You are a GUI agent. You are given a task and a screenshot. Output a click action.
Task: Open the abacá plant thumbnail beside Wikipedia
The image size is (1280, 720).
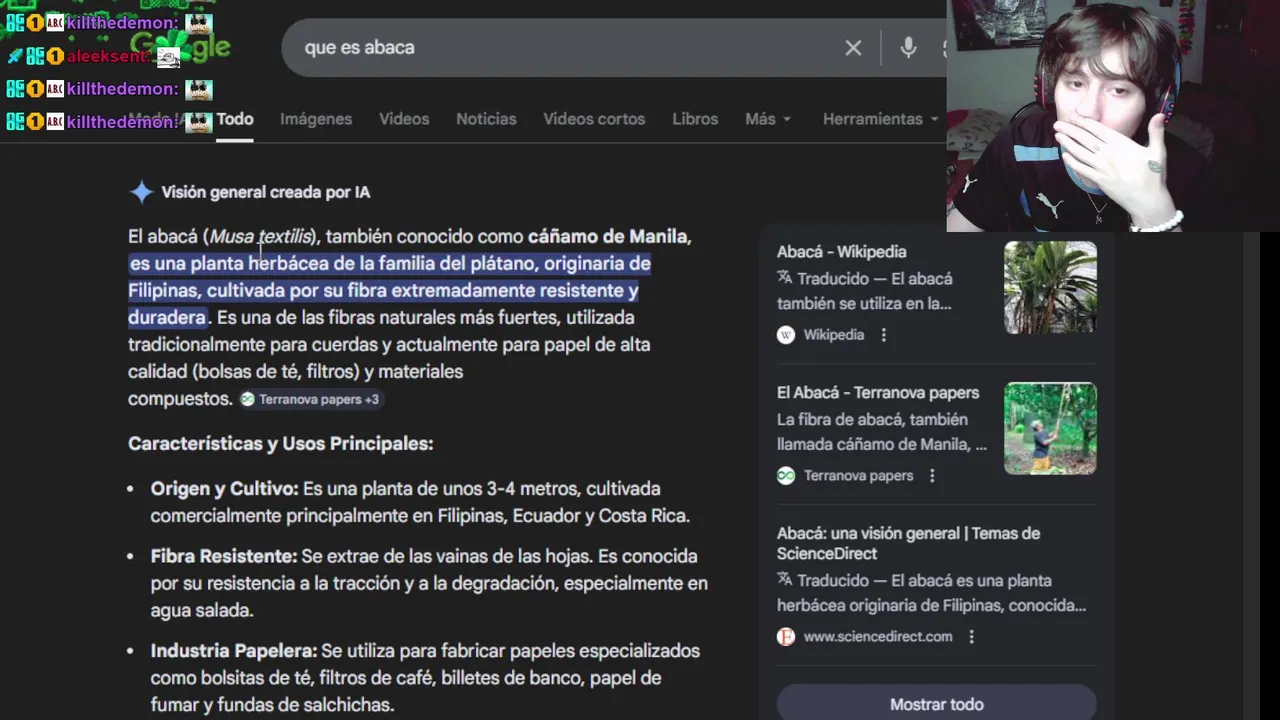click(x=1050, y=288)
